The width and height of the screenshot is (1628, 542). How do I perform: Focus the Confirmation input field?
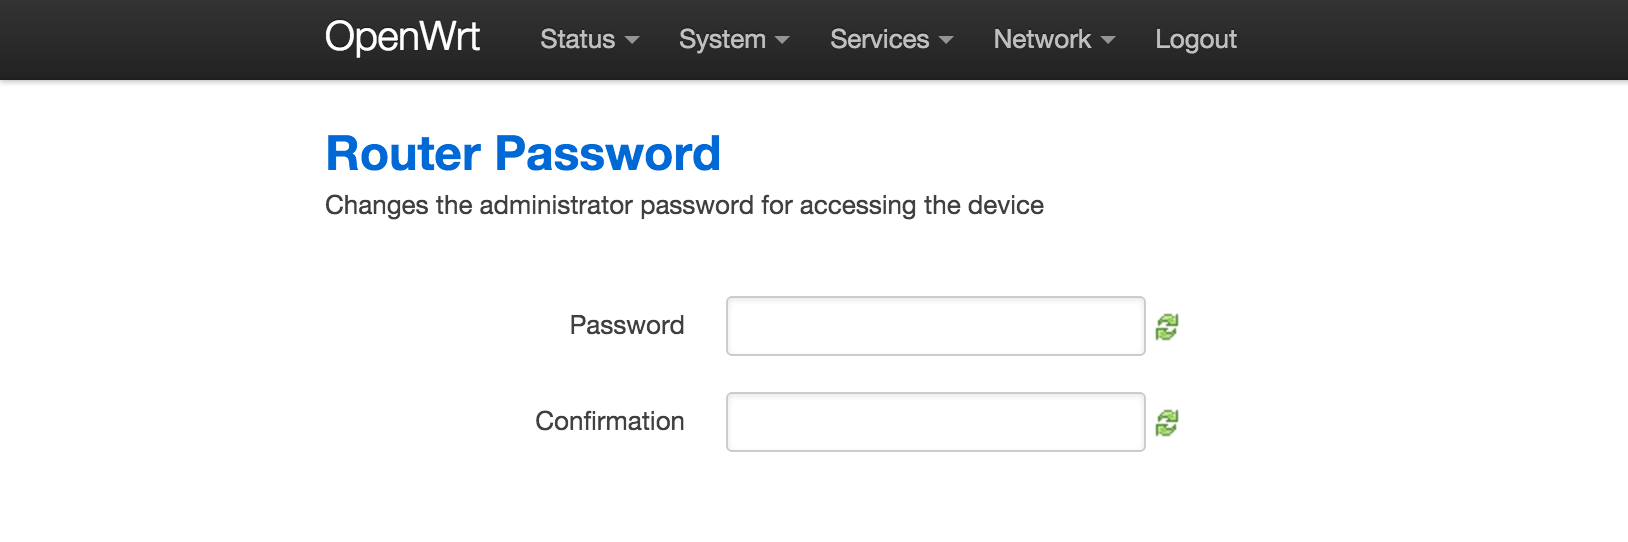click(x=935, y=422)
